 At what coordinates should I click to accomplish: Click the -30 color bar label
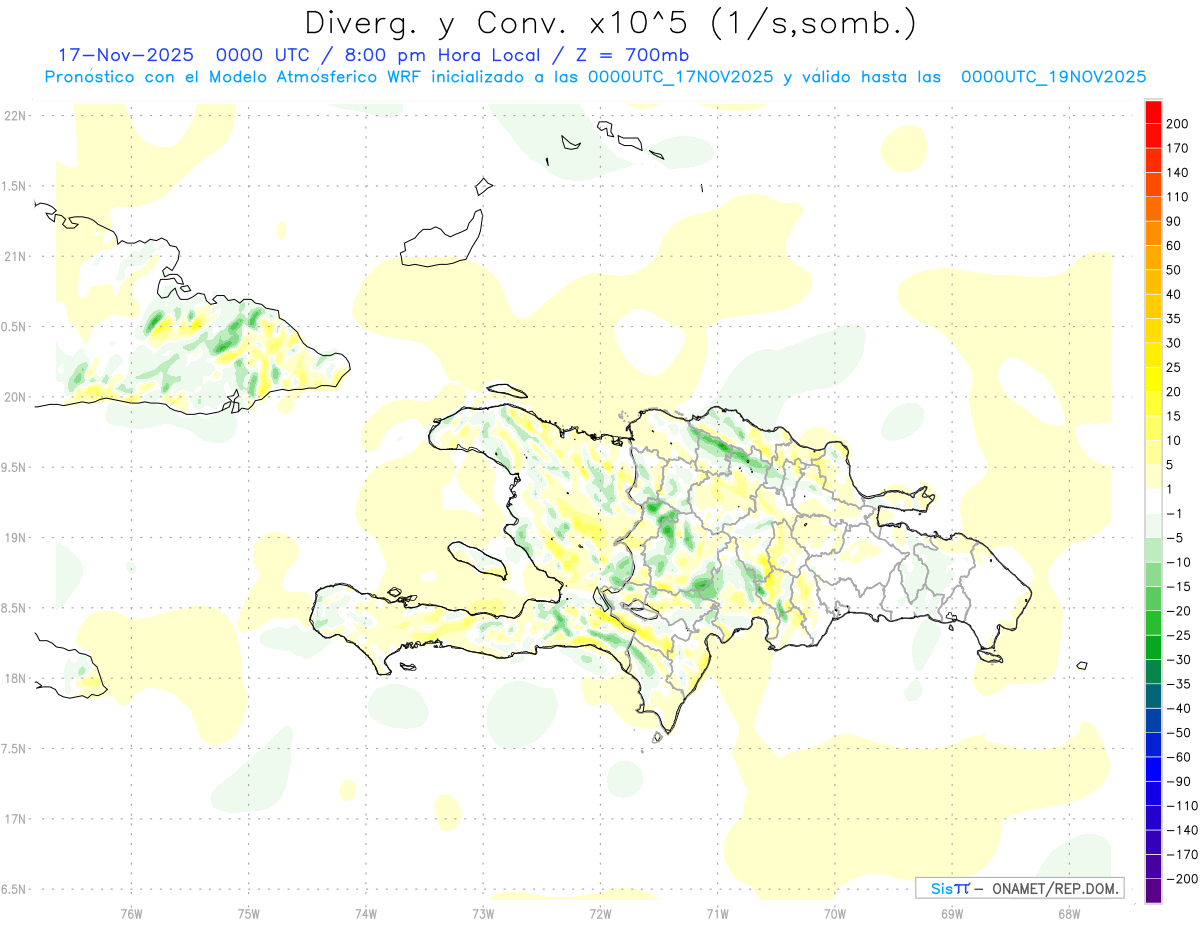pos(1179,660)
